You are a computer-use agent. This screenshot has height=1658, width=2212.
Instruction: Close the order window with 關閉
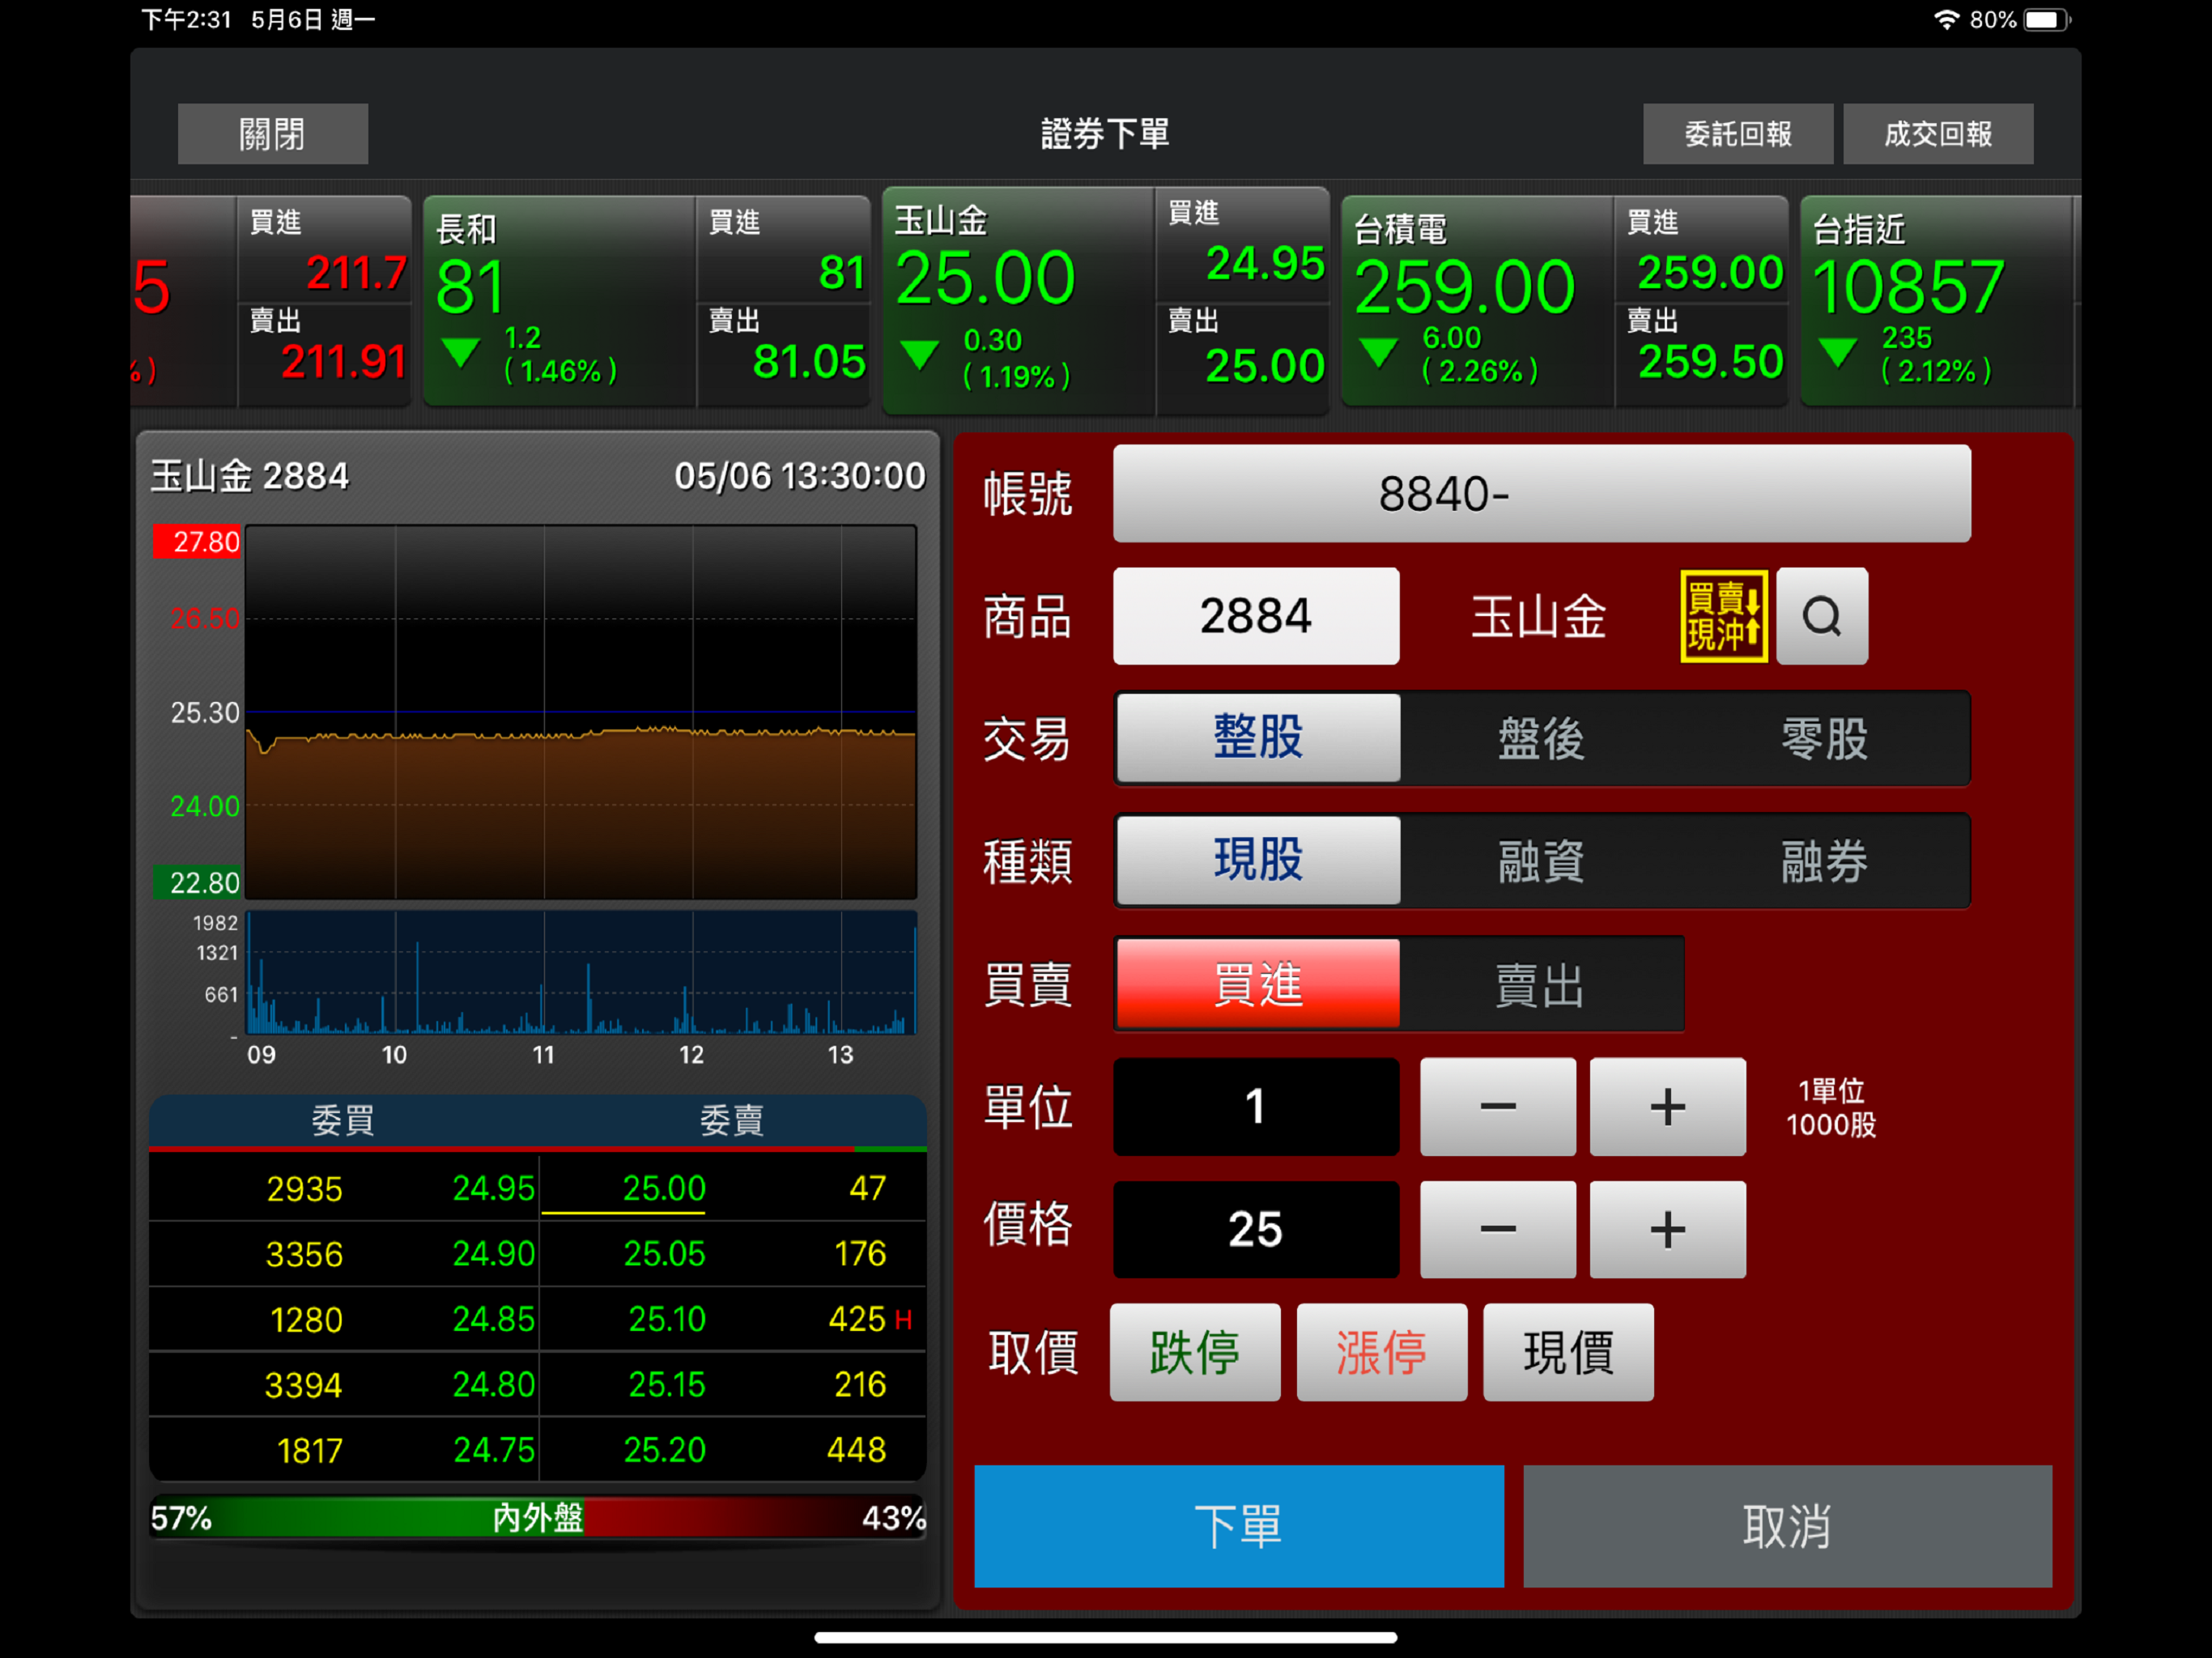point(272,133)
